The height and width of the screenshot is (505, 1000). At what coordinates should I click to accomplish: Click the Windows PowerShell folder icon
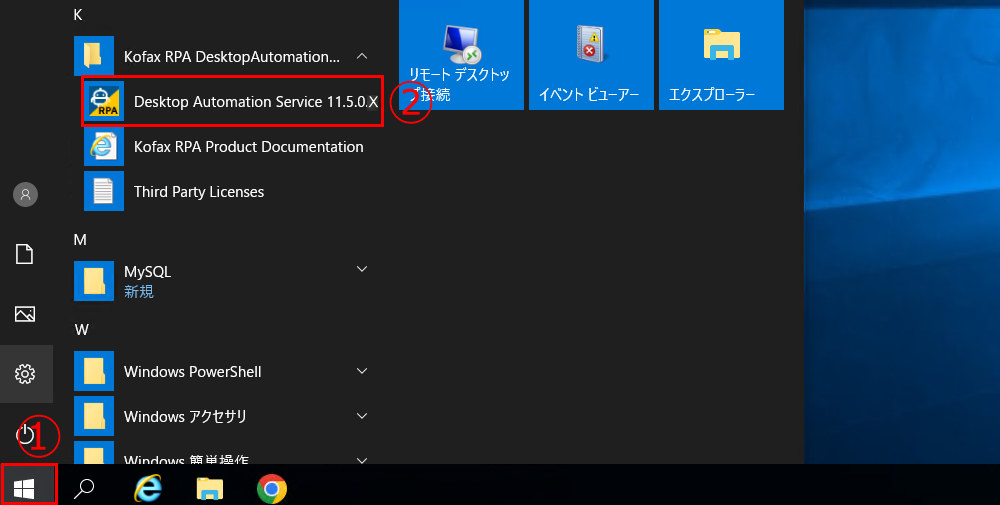coord(94,371)
